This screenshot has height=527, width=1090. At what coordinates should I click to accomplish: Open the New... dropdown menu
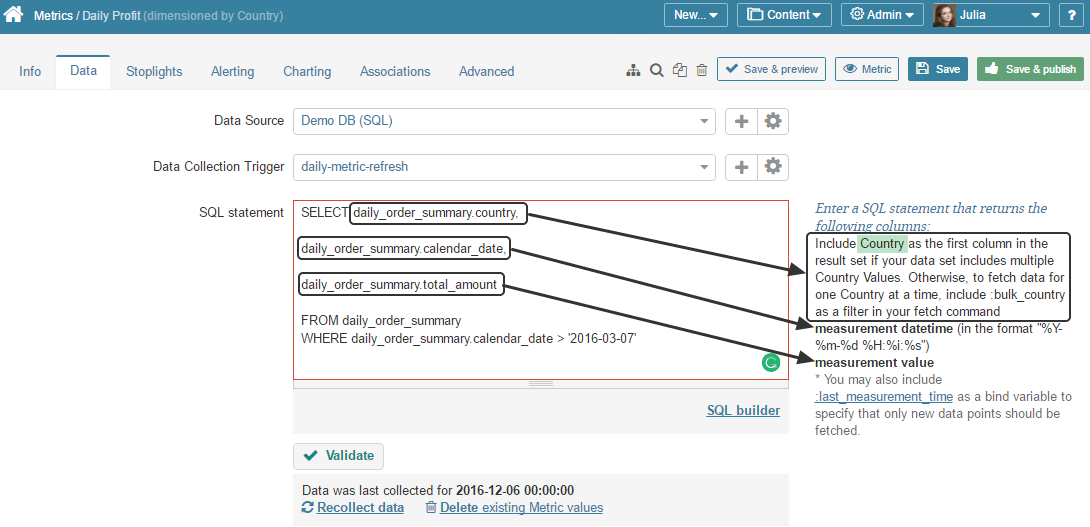point(696,15)
